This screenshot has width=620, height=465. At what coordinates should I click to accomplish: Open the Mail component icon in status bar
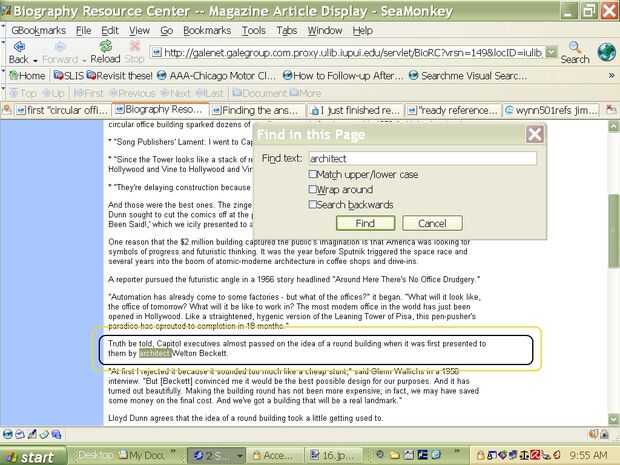20,435
